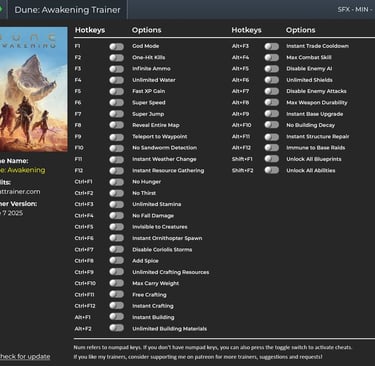Toggle God Mode switch
This screenshot has height=366, width=375.
point(116,46)
